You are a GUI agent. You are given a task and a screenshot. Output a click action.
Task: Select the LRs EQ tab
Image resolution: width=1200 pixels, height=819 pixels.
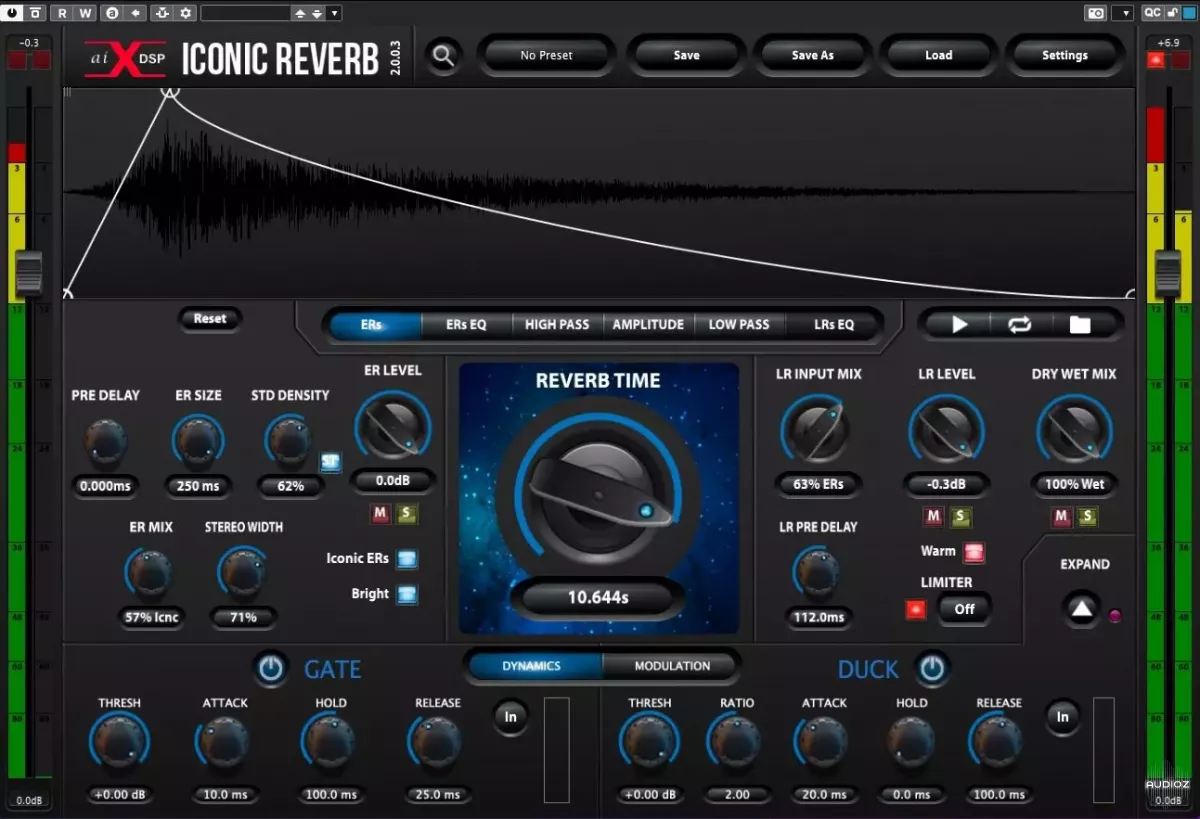[x=834, y=324]
